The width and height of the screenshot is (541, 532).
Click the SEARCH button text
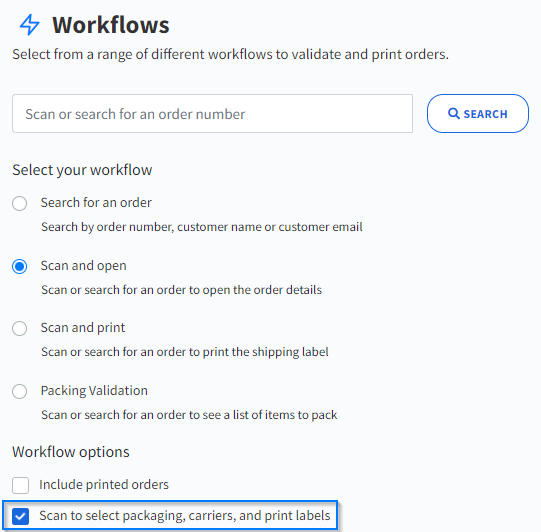tap(485, 114)
